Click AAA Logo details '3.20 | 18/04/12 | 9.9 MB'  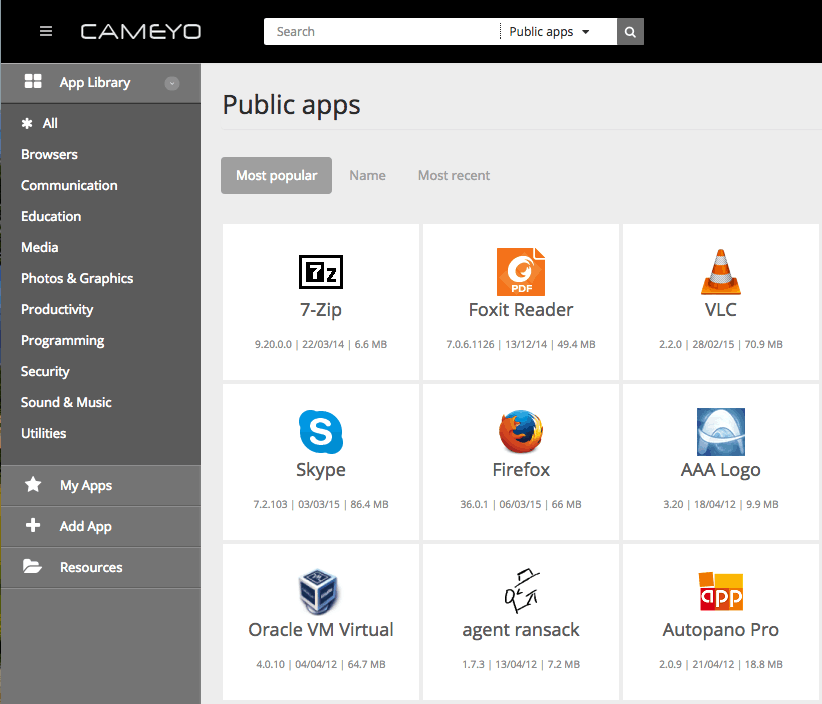pyautogui.click(x=721, y=504)
